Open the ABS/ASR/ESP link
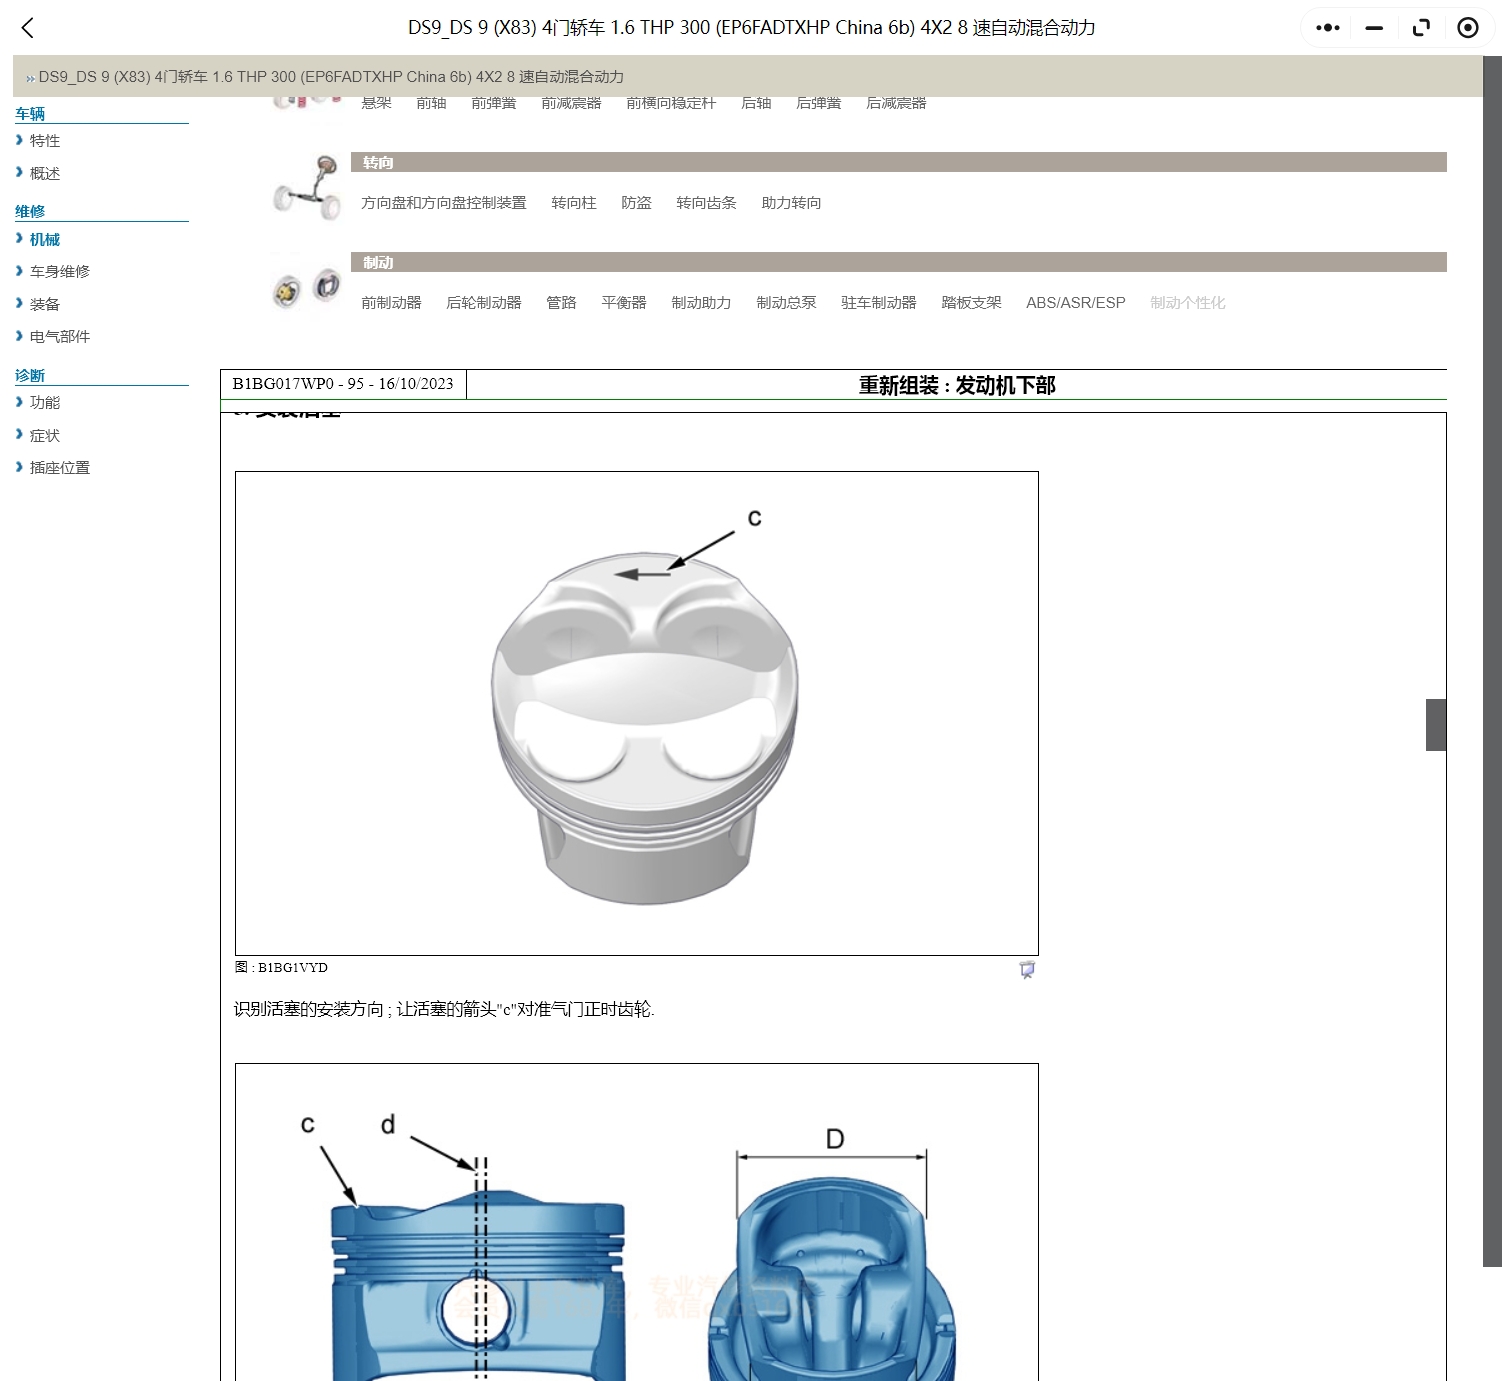Image resolution: width=1502 pixels, height=1381 pixels. [1075, 303]
